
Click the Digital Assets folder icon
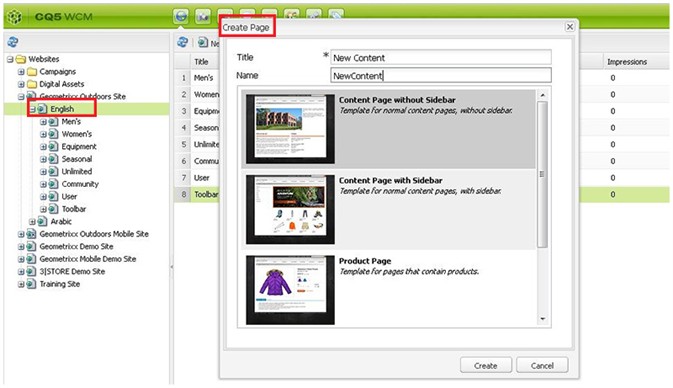(x=32, y=84)
